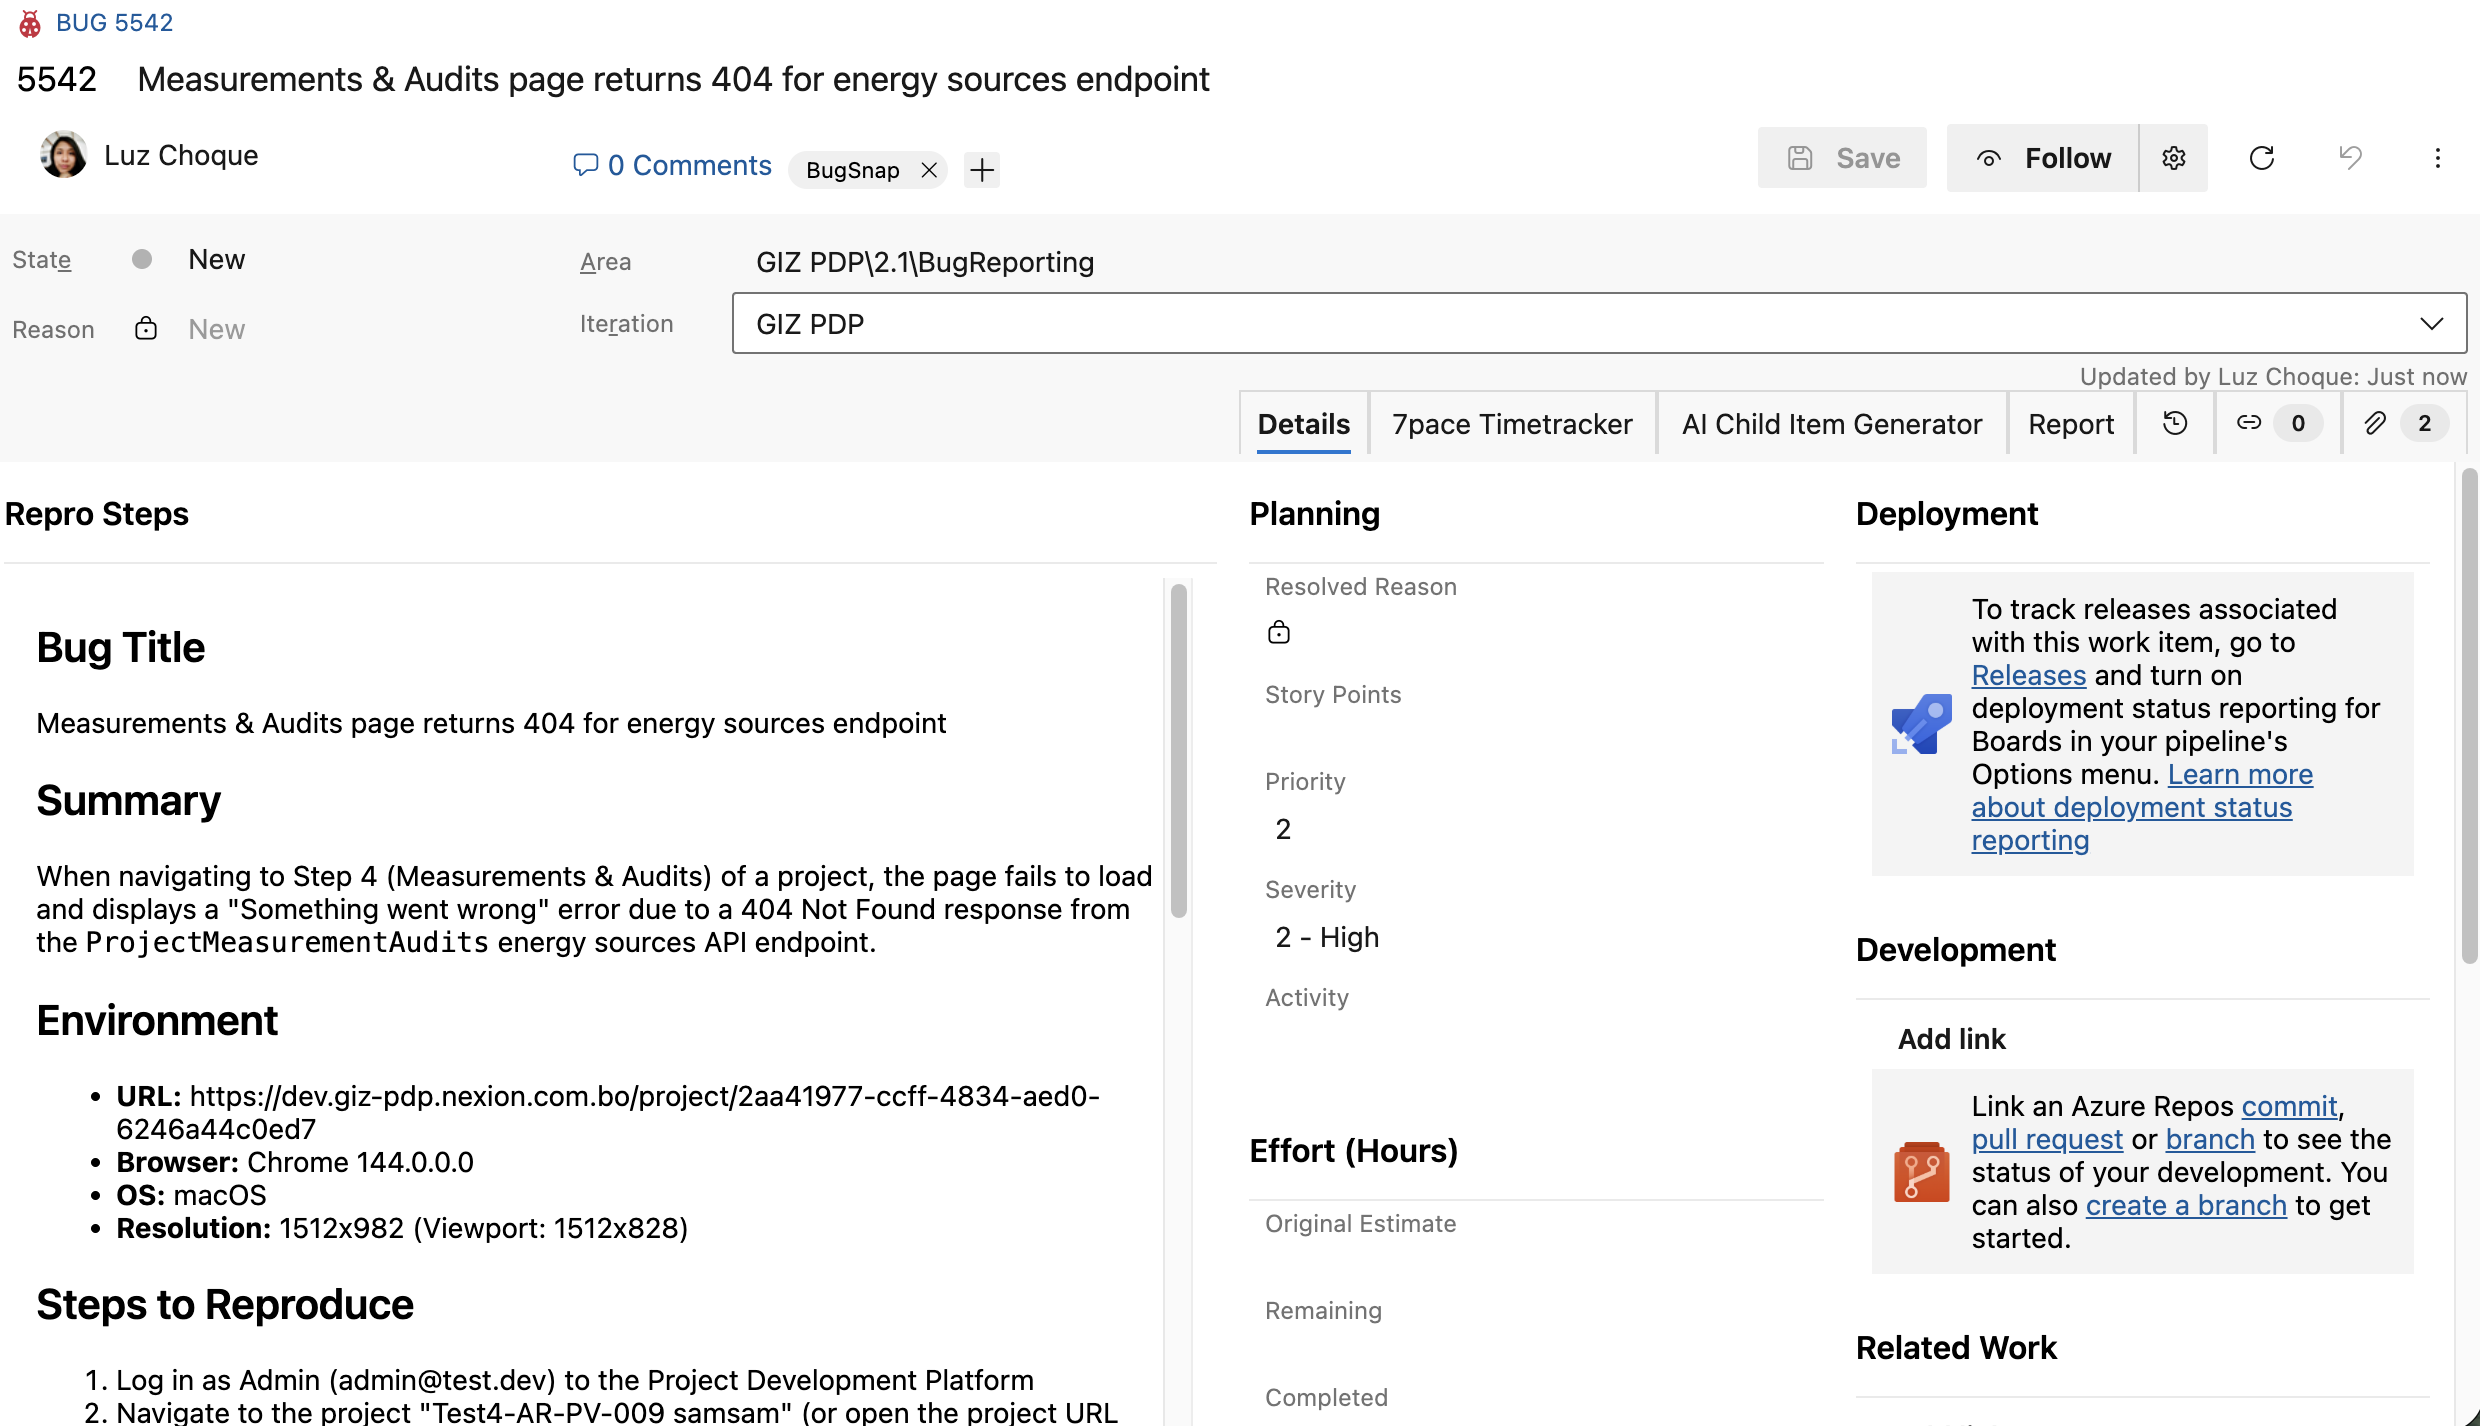Click Luz Choque's avatar

[x=63, y=155]
